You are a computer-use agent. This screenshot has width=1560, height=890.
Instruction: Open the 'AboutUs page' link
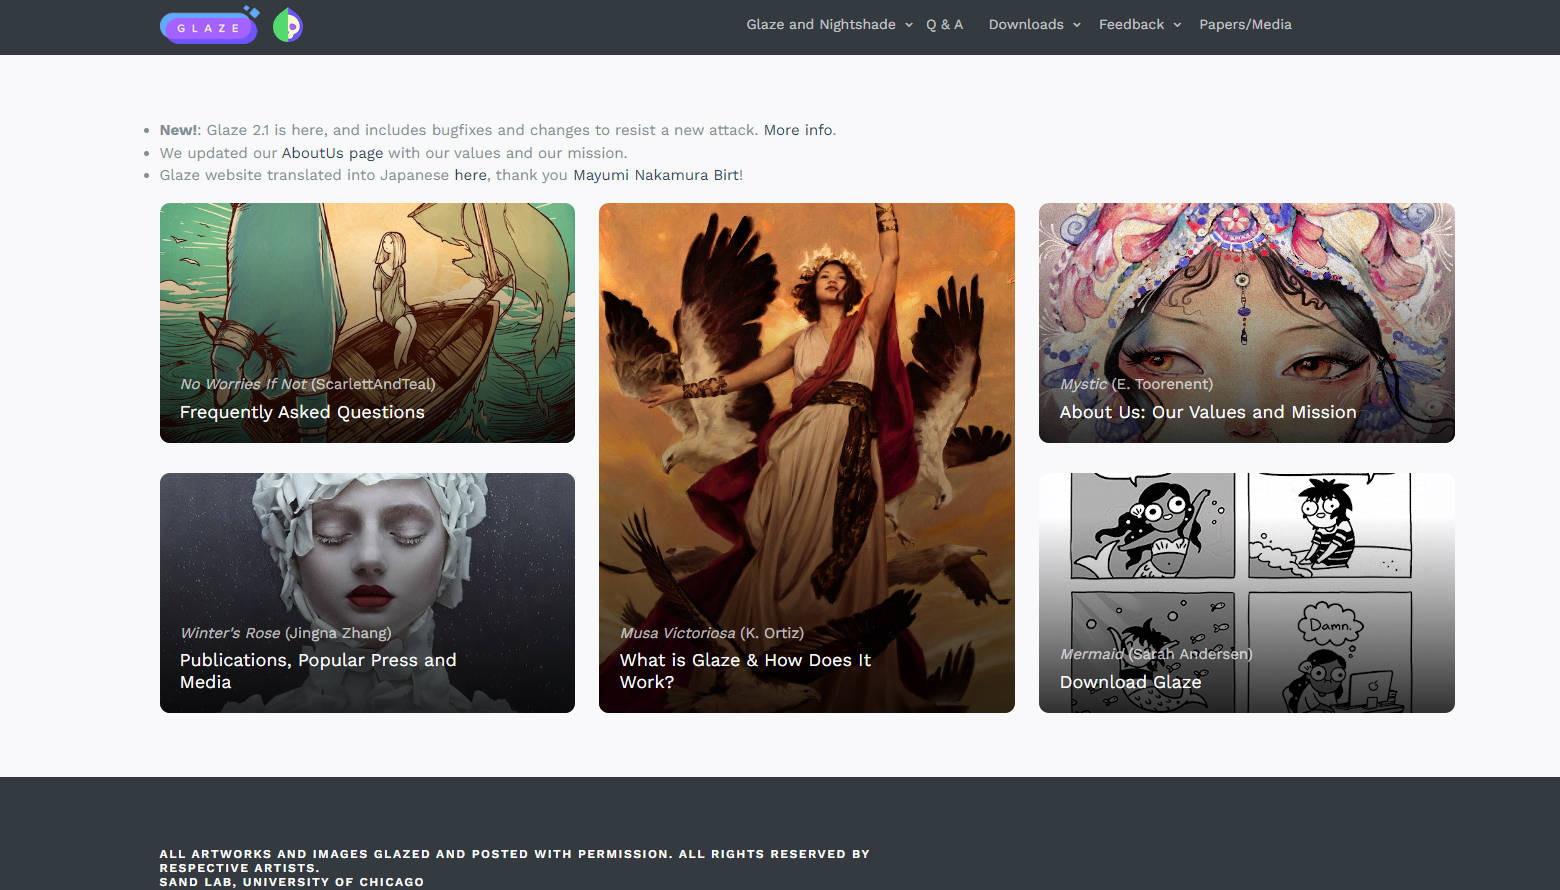pos(332,153)
